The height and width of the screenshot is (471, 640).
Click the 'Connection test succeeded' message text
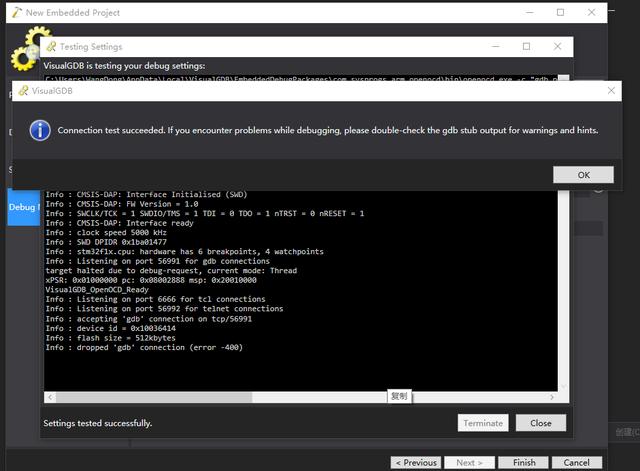click(328, 131)
